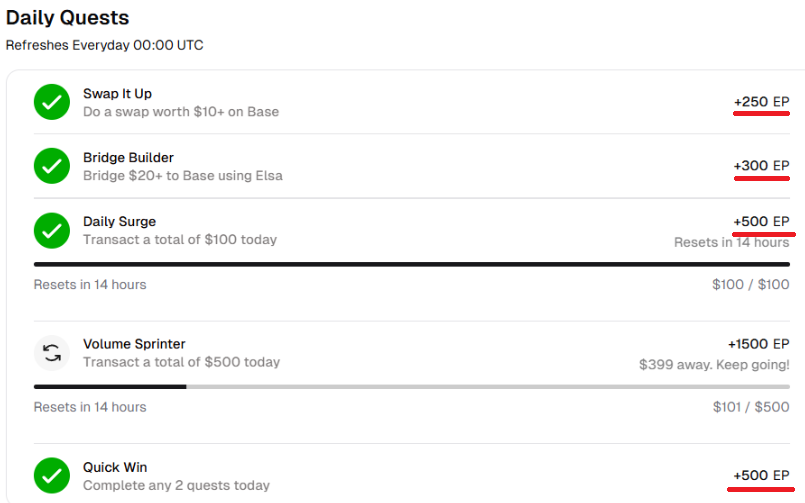The width and height of the screenshot is (805, 503).
Task: Click the Volume Sprinter partial progress bar
Action: pos(412,386)
